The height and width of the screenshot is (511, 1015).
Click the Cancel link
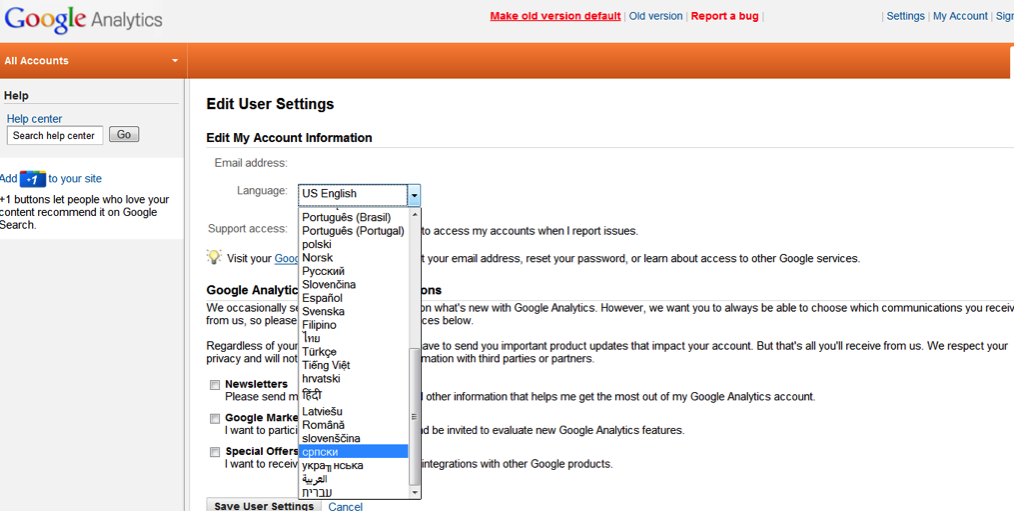point(346,506)
